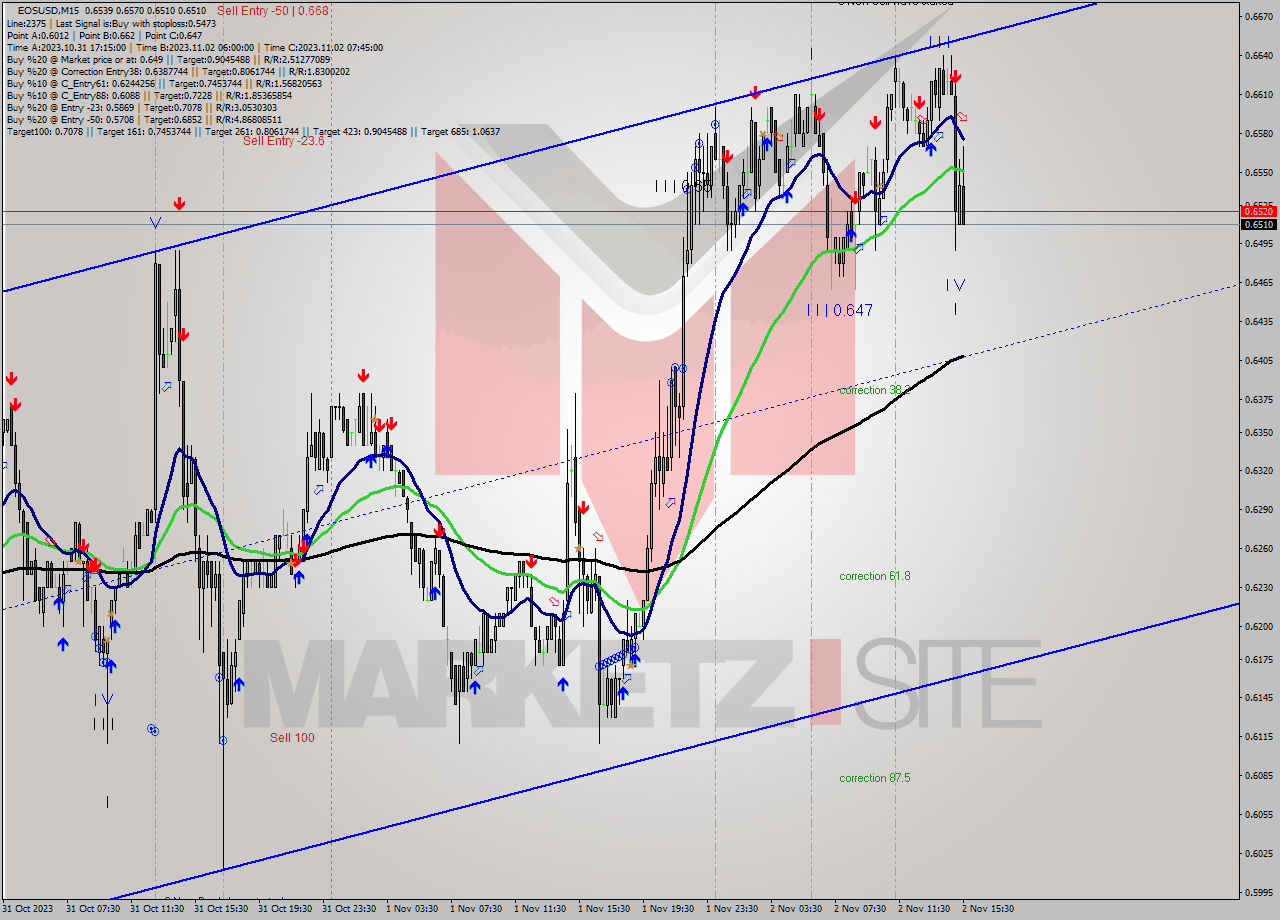The height and width of the screenshot is (920, 1280).
Task: Click the 0.6350 price axis label
Action: tap(1257, 433)
